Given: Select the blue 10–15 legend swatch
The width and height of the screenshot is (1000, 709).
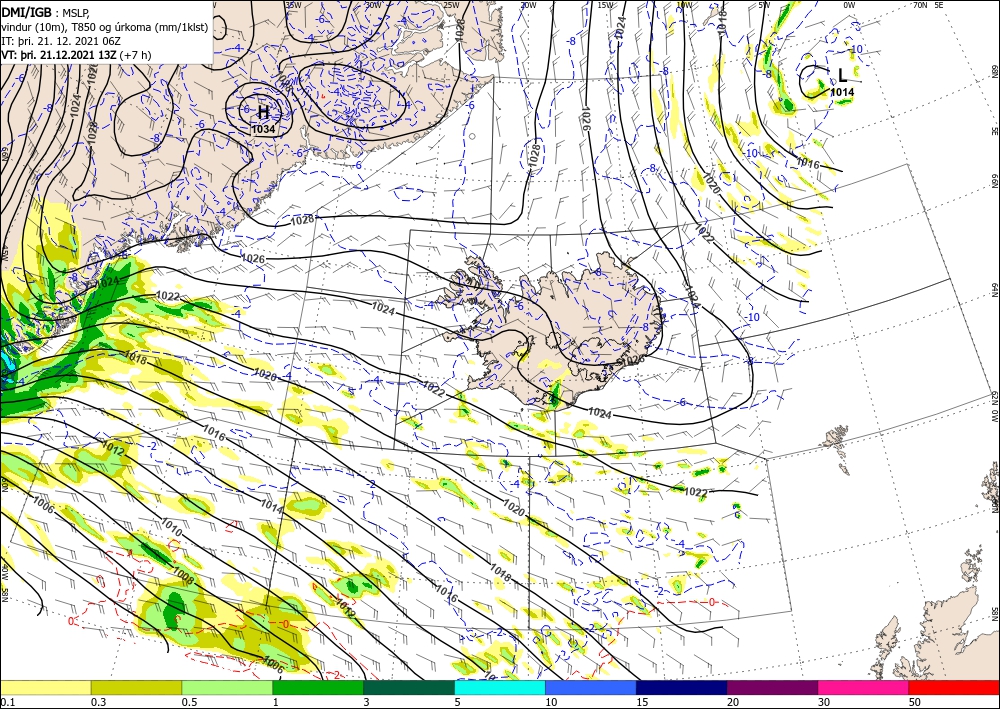Looking at the screenshot, I should 591,687.
